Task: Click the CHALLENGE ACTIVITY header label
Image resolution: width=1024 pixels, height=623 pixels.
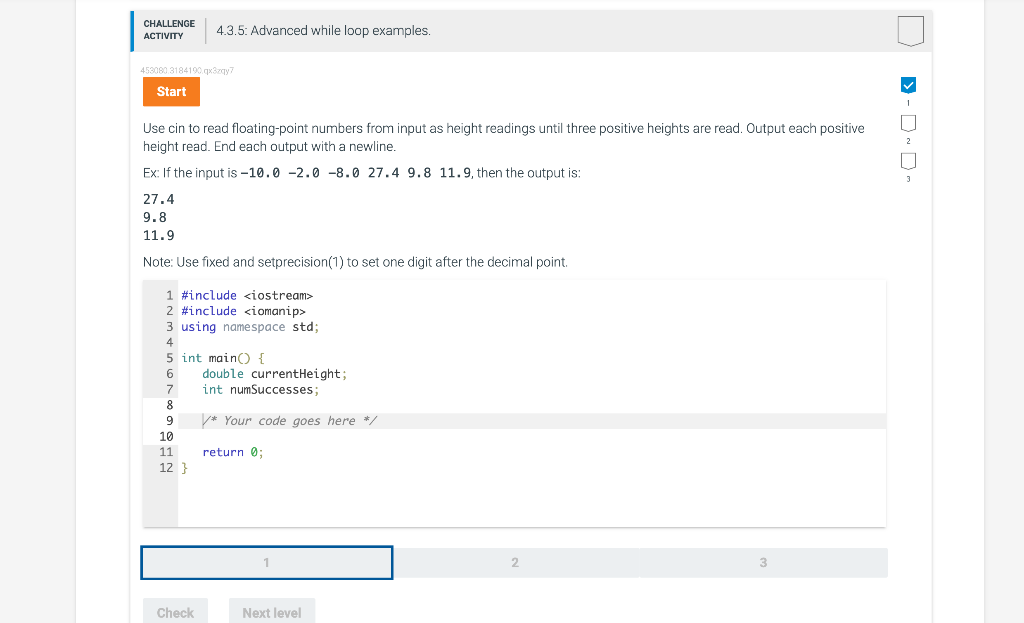Action: coord(169,29)
